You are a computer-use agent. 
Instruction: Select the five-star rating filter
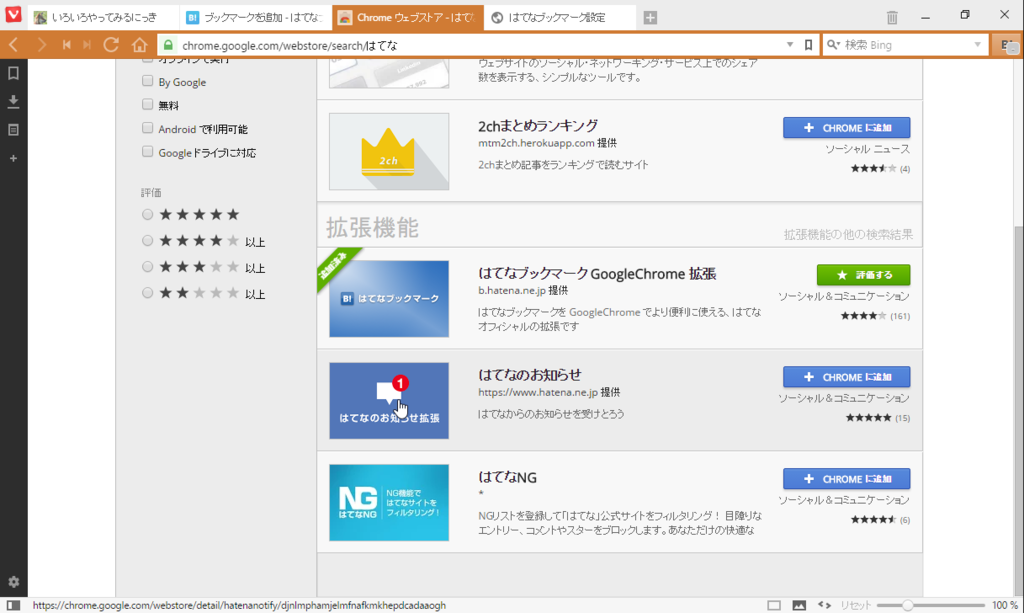148,214
